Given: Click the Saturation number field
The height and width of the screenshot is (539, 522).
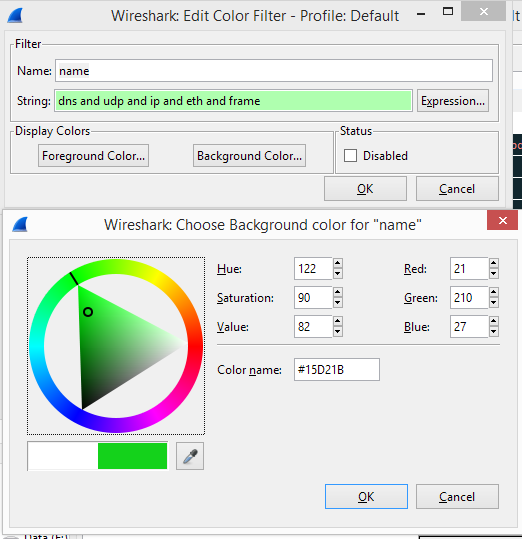Looking at the screenshot, I should tap(313, 297).
